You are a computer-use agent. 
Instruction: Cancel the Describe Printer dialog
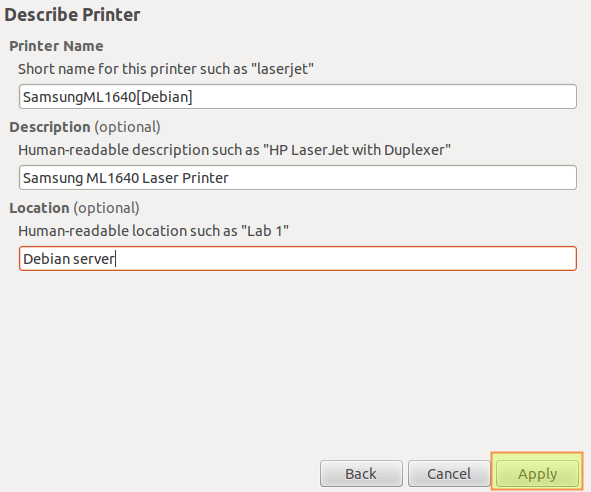(449, 474)
